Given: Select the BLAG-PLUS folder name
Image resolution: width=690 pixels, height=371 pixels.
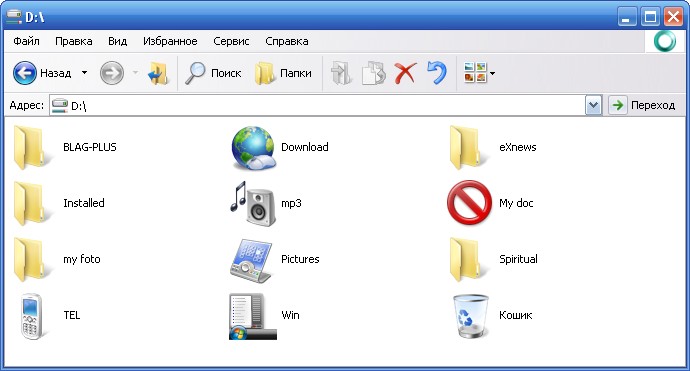Looking at the screenshot, I should pos(90,147).
